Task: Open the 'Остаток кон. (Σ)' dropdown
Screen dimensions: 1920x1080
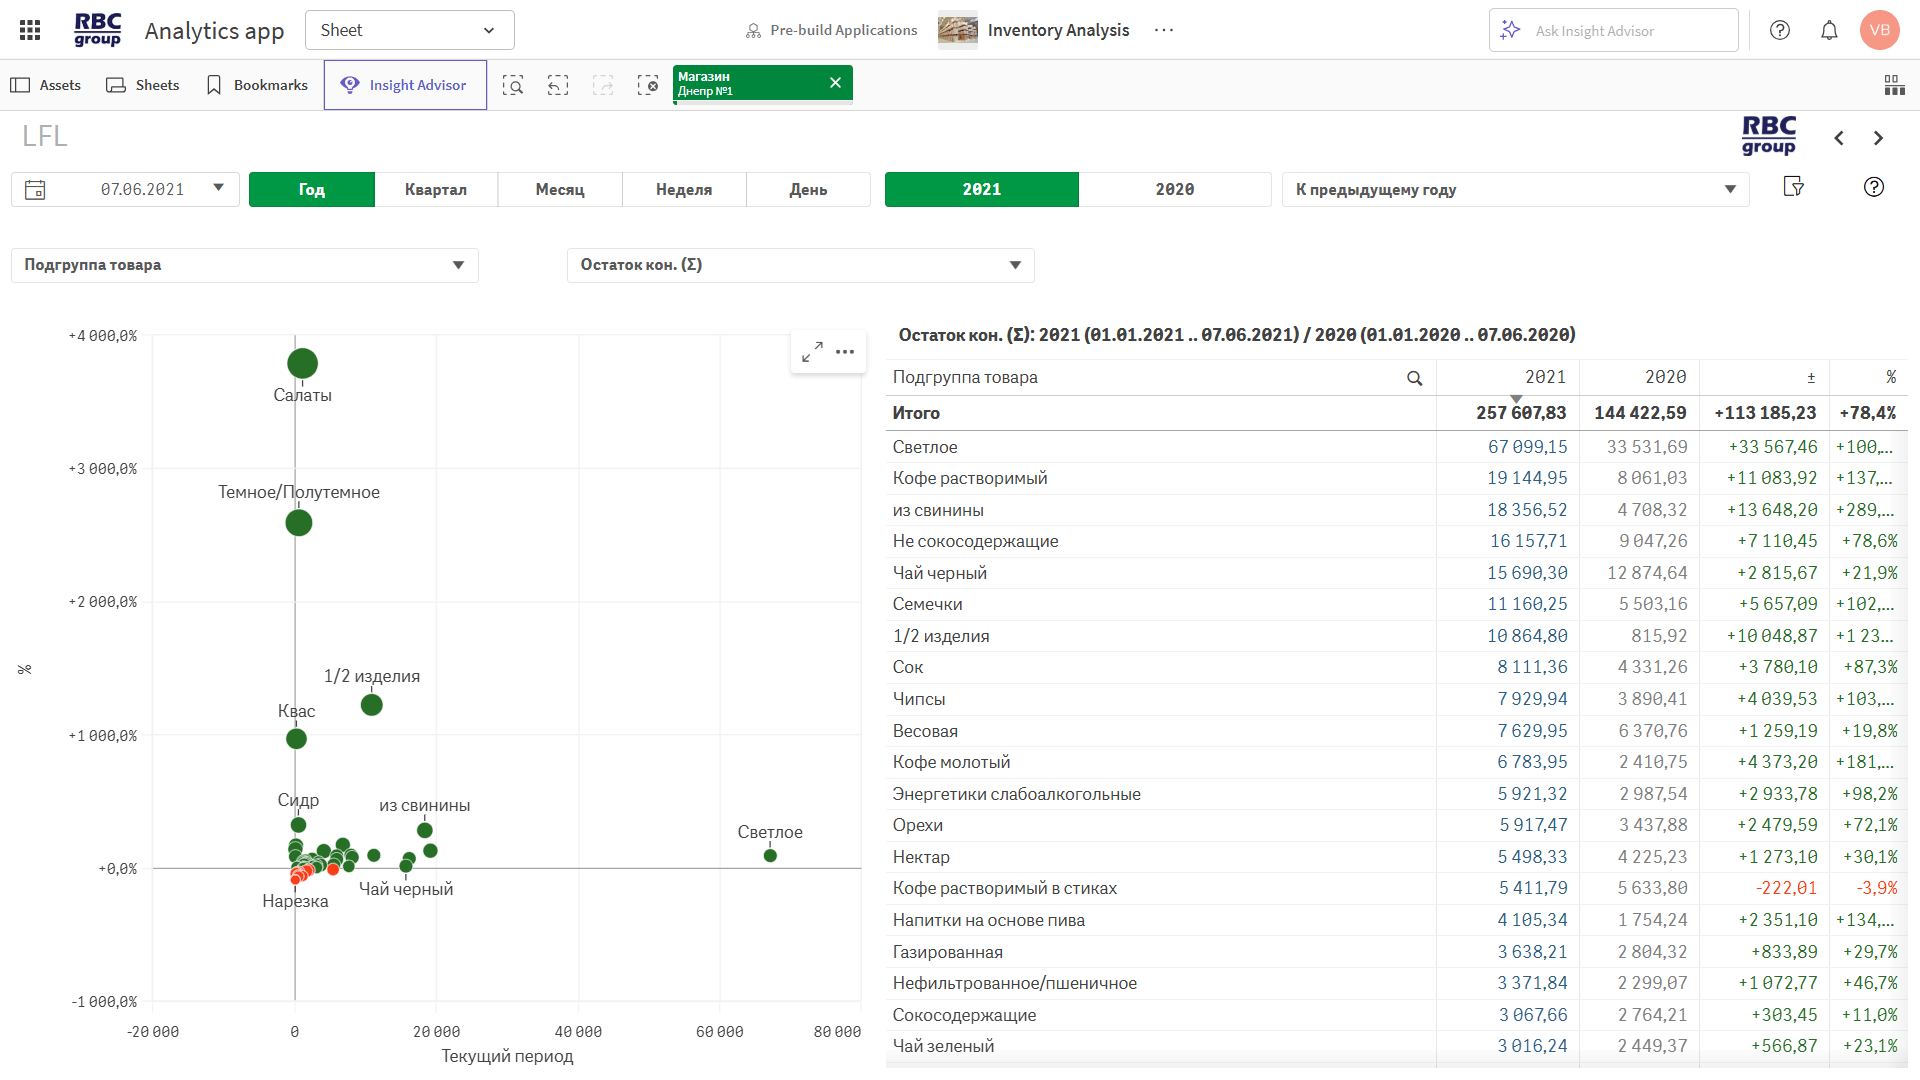Action: coord(799,265)
